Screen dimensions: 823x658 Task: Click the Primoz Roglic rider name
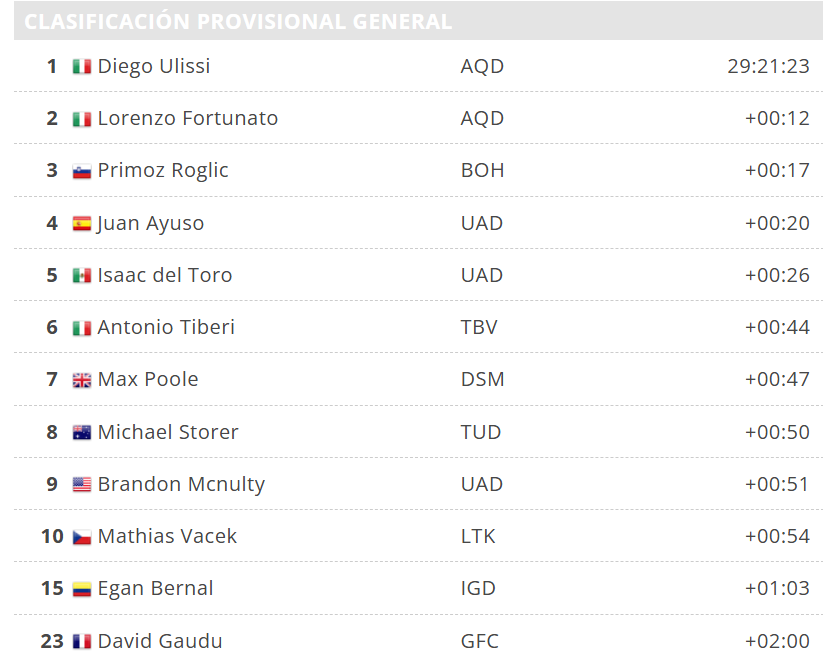tap(163, 170)
